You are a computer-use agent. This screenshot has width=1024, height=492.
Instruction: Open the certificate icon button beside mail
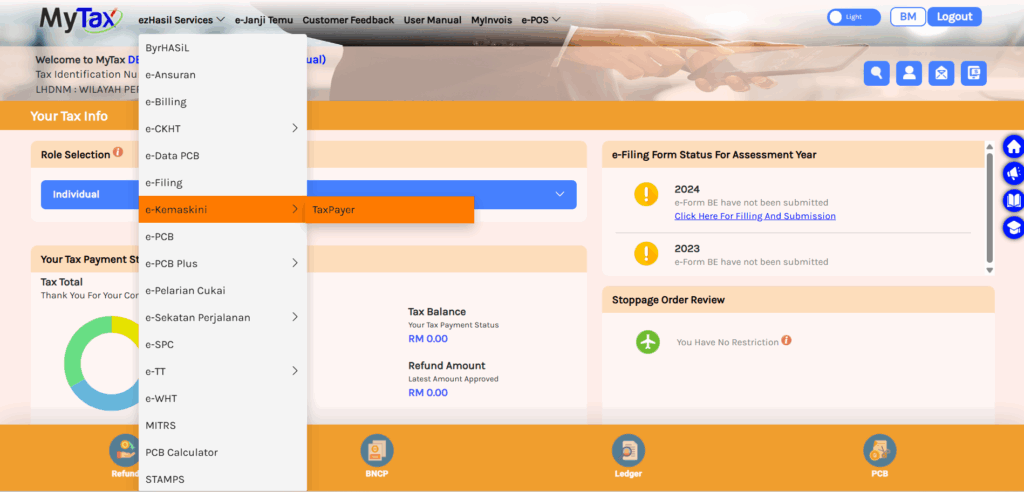pos(974,73)
